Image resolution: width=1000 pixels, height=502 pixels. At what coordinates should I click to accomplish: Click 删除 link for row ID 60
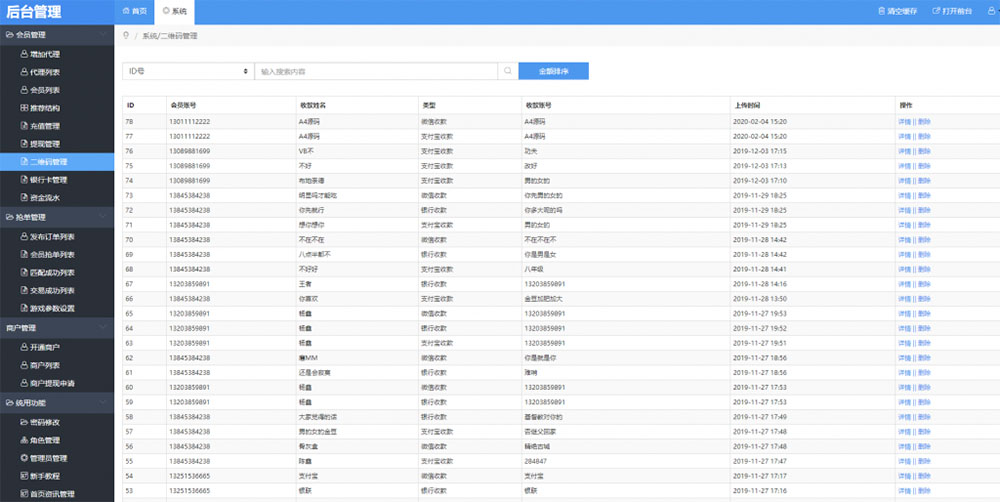click(924, 387)
